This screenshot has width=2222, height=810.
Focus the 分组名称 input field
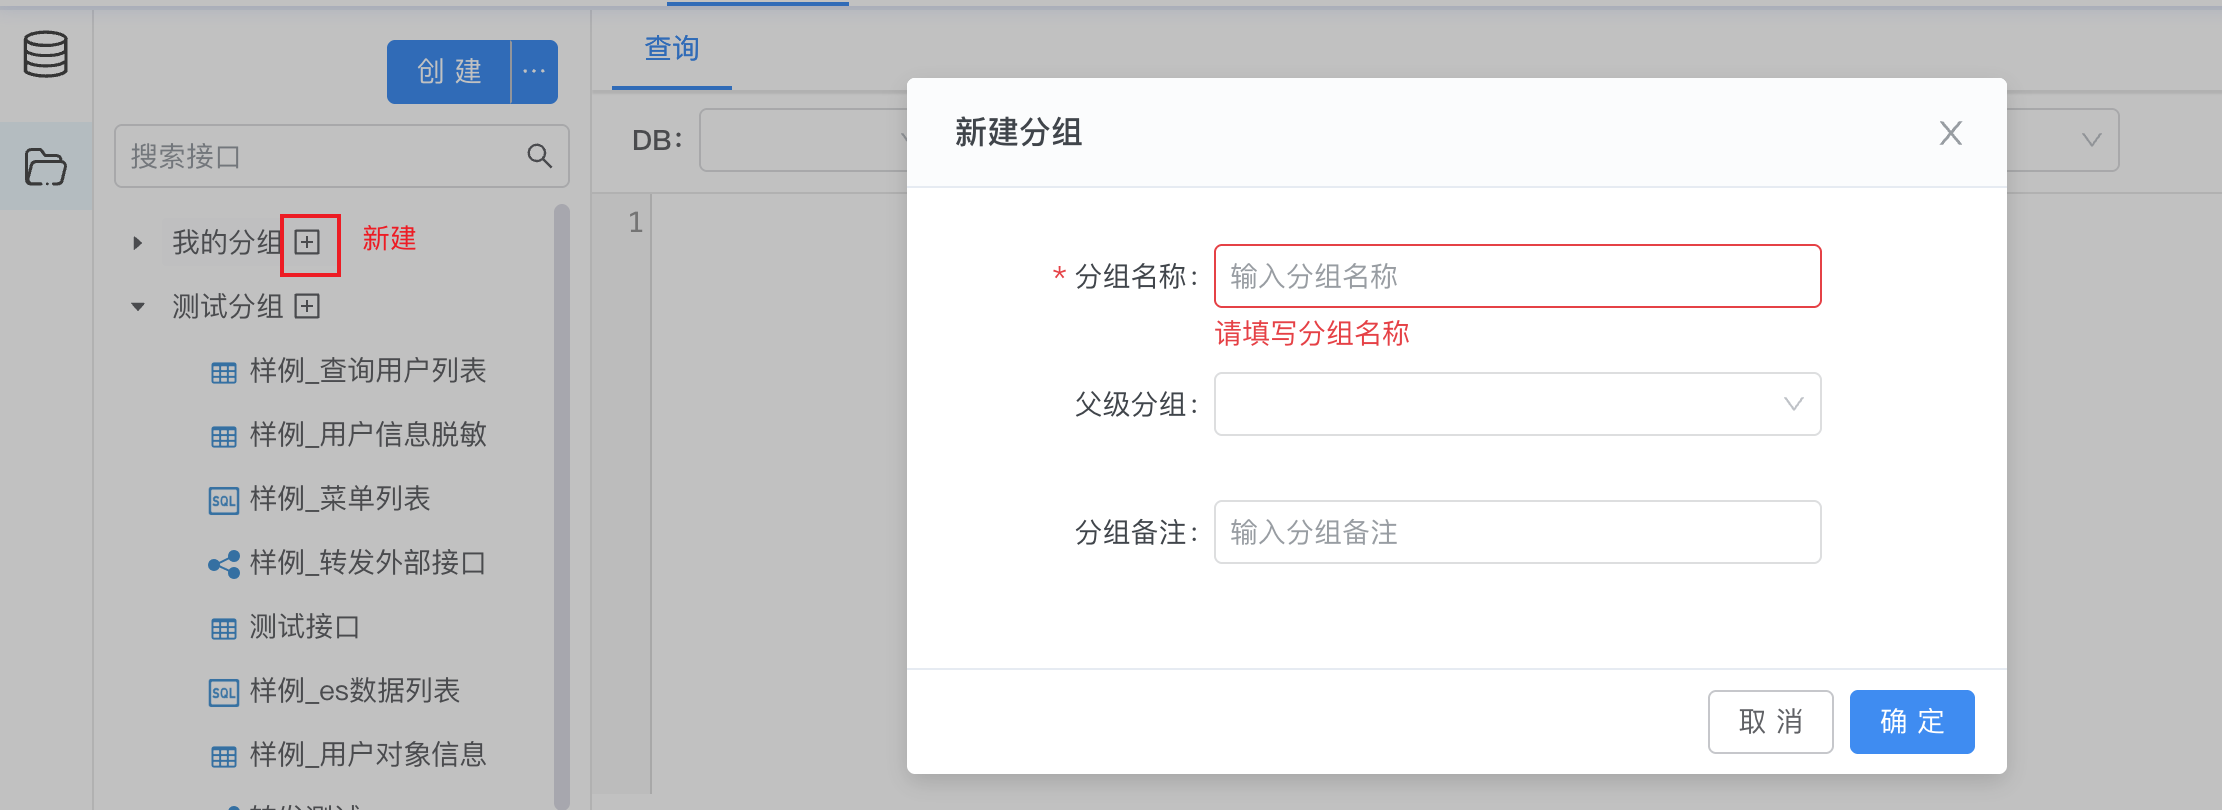tap(1516, 276)
